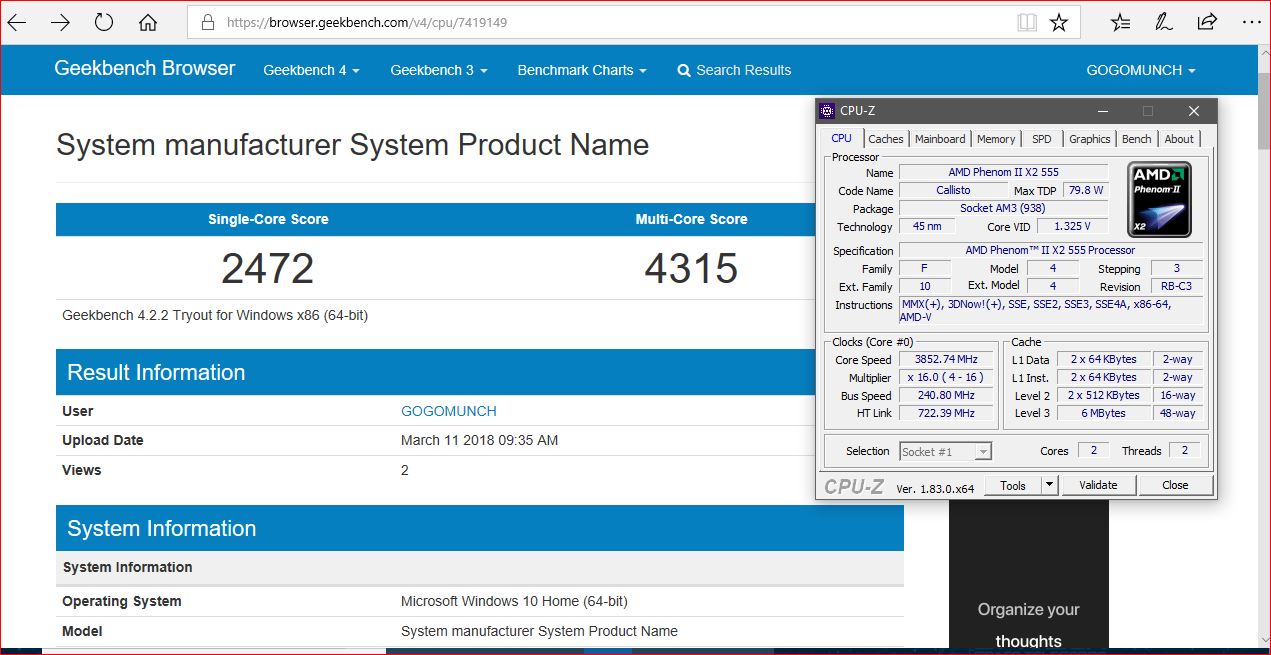
Task: Click the Technology value 45 nm
Action: [x=927, y=226]
